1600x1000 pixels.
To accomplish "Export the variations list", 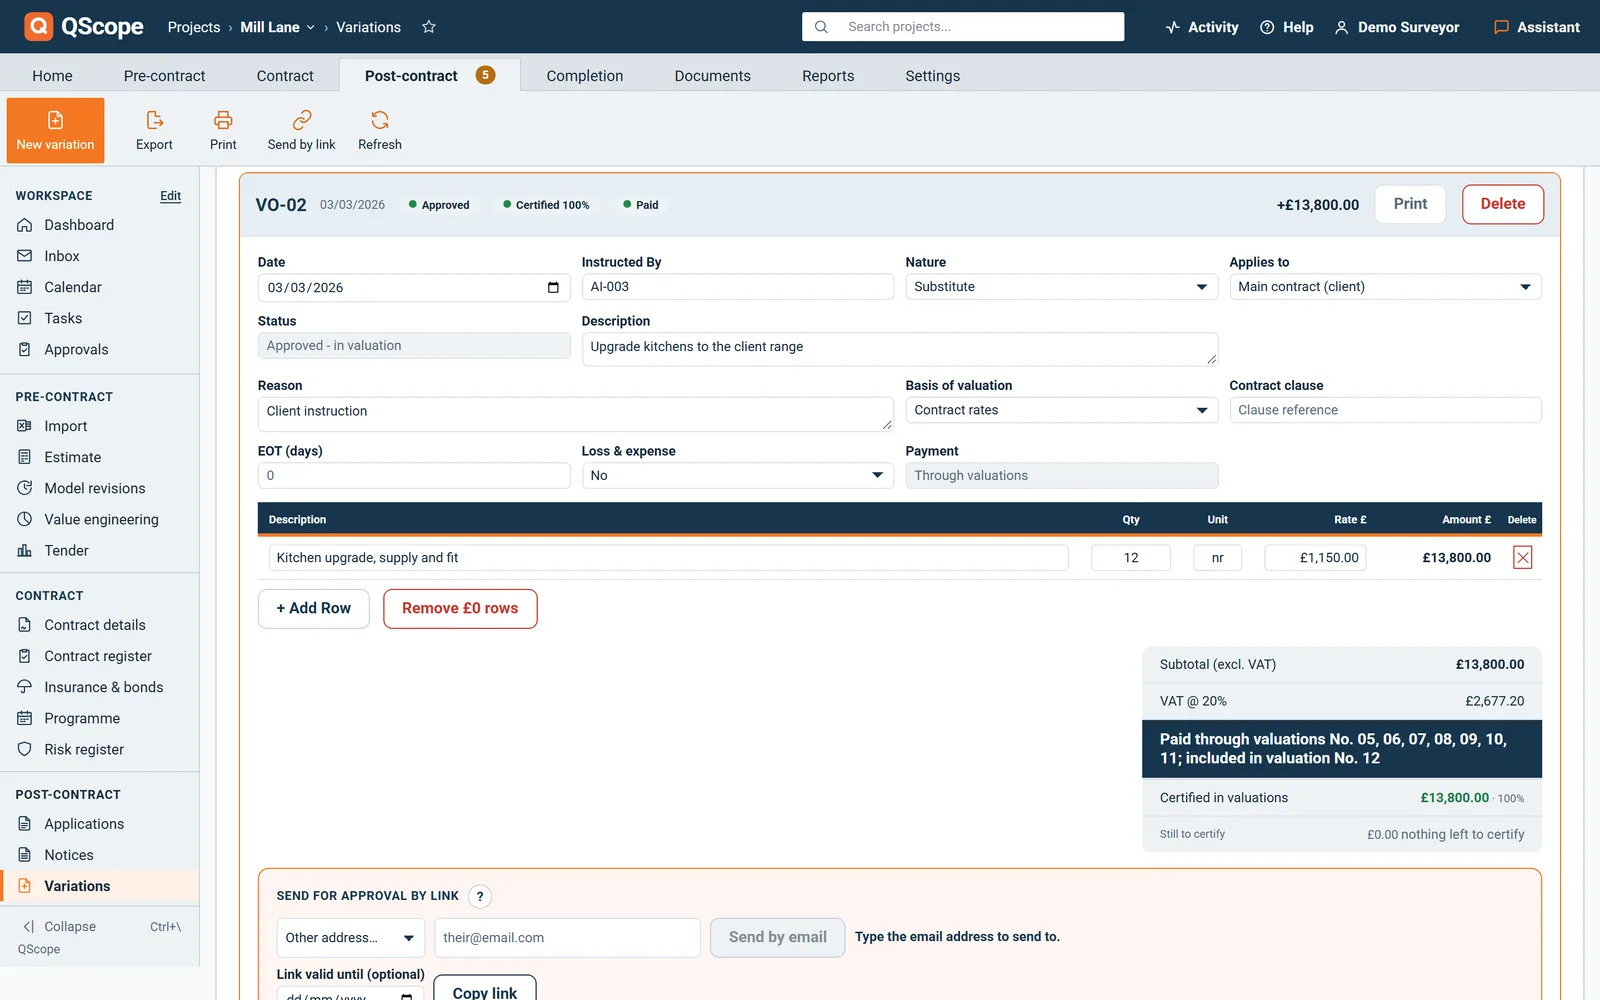I will click(154, 130).
